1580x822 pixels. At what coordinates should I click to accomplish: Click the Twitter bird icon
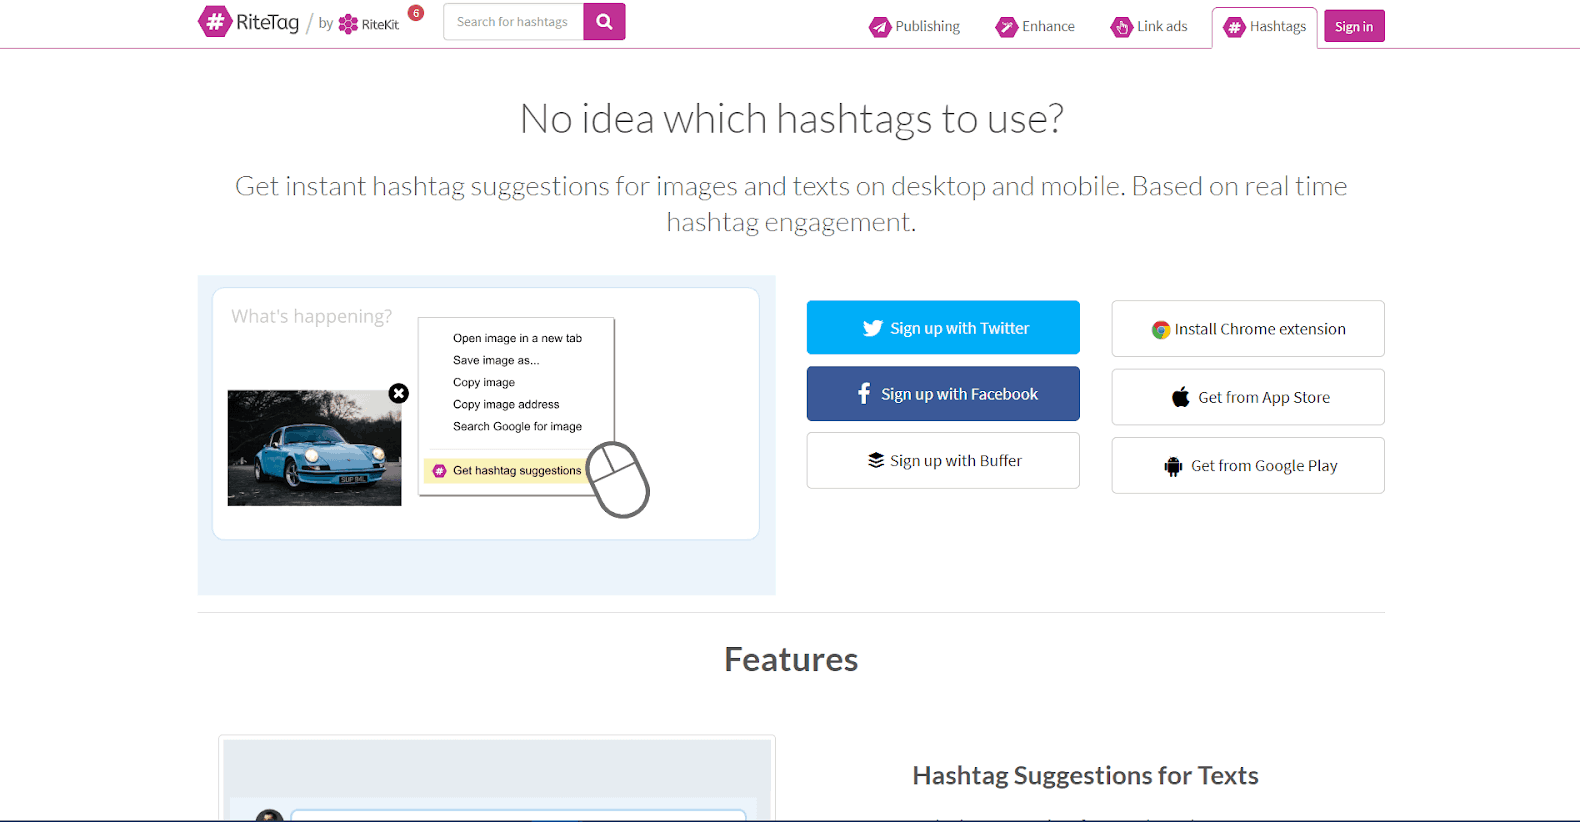[x=873, y=328]
